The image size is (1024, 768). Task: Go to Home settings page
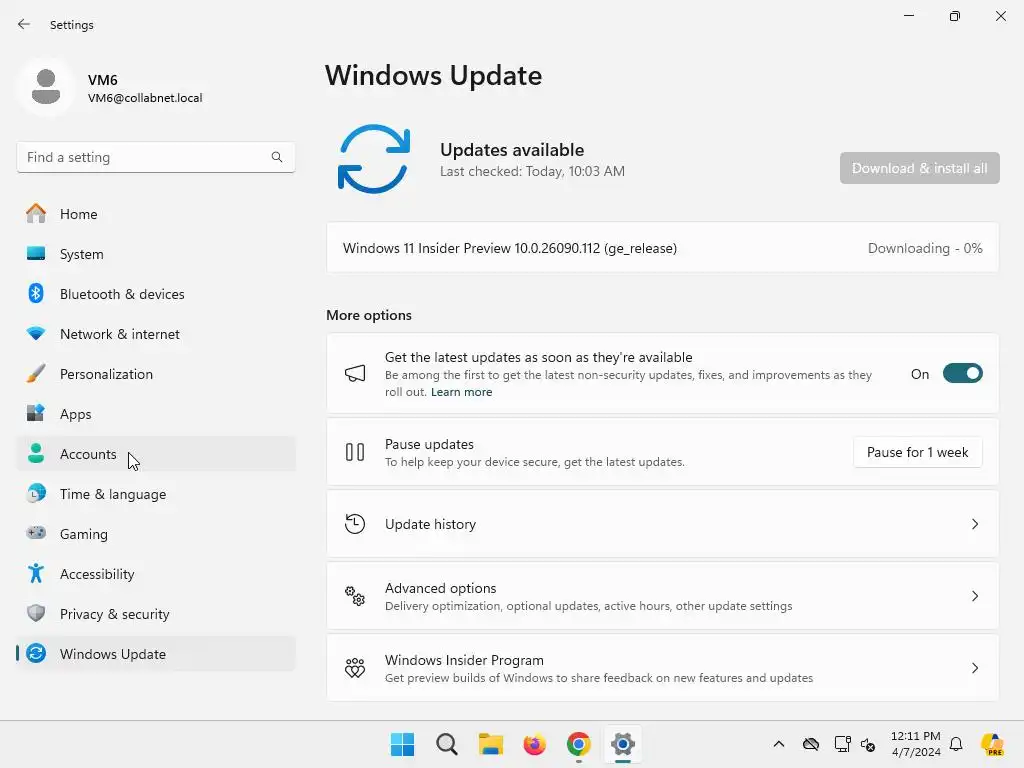[156, 214]
